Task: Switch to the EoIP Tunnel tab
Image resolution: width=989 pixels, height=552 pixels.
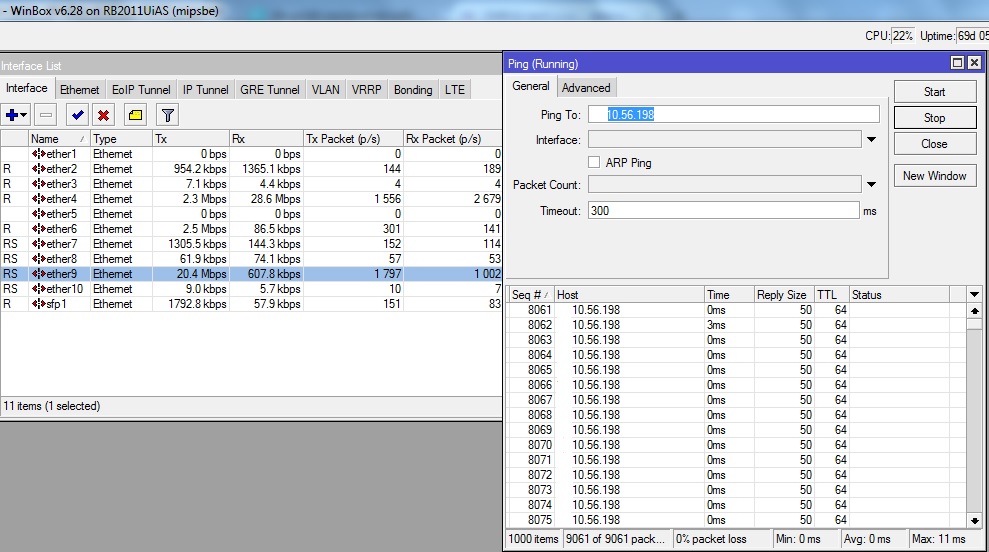Action: (x=141, y=89)
